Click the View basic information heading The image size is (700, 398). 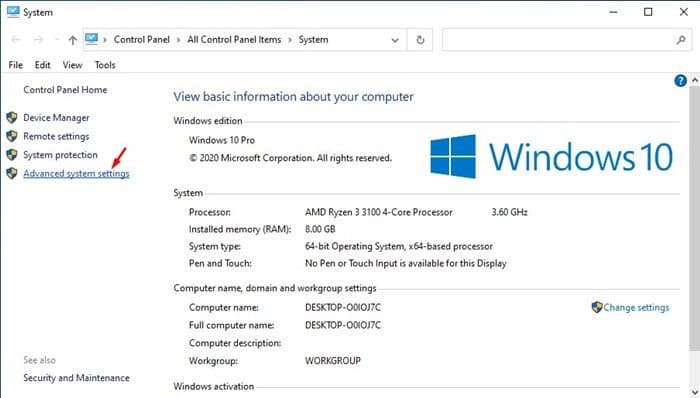coord(293,97)
